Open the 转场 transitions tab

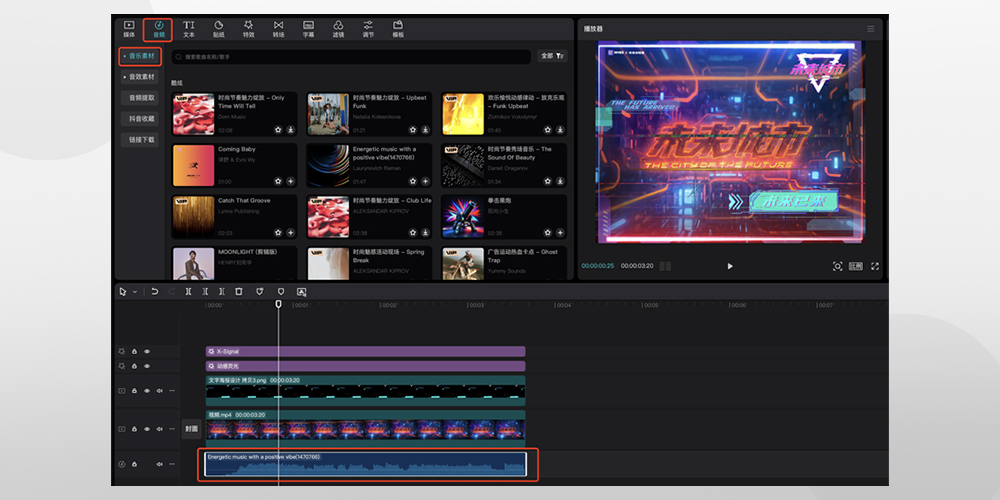point(278,29)
